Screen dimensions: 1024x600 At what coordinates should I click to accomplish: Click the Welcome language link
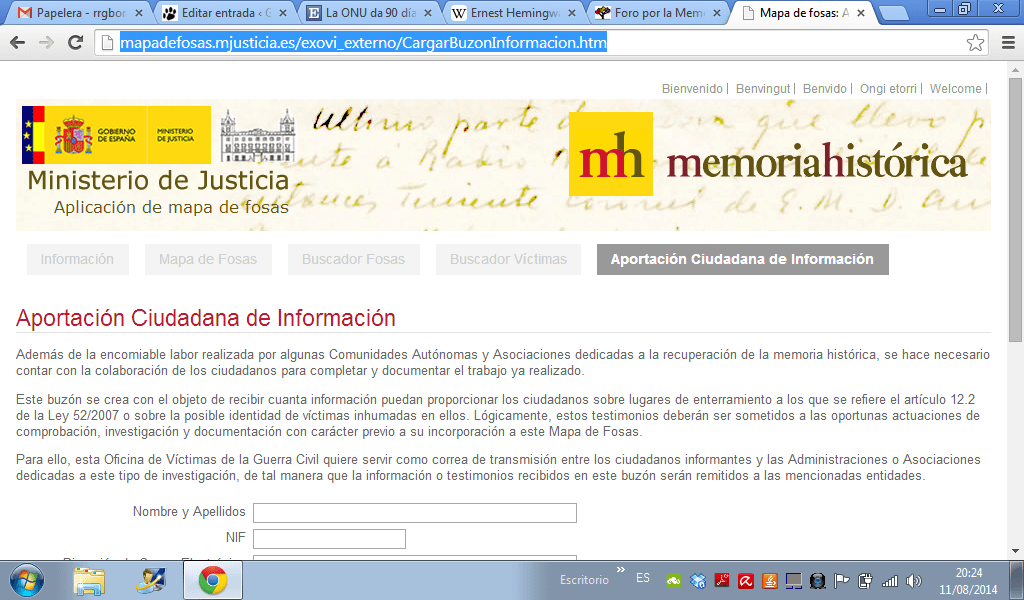coord(955,89)
